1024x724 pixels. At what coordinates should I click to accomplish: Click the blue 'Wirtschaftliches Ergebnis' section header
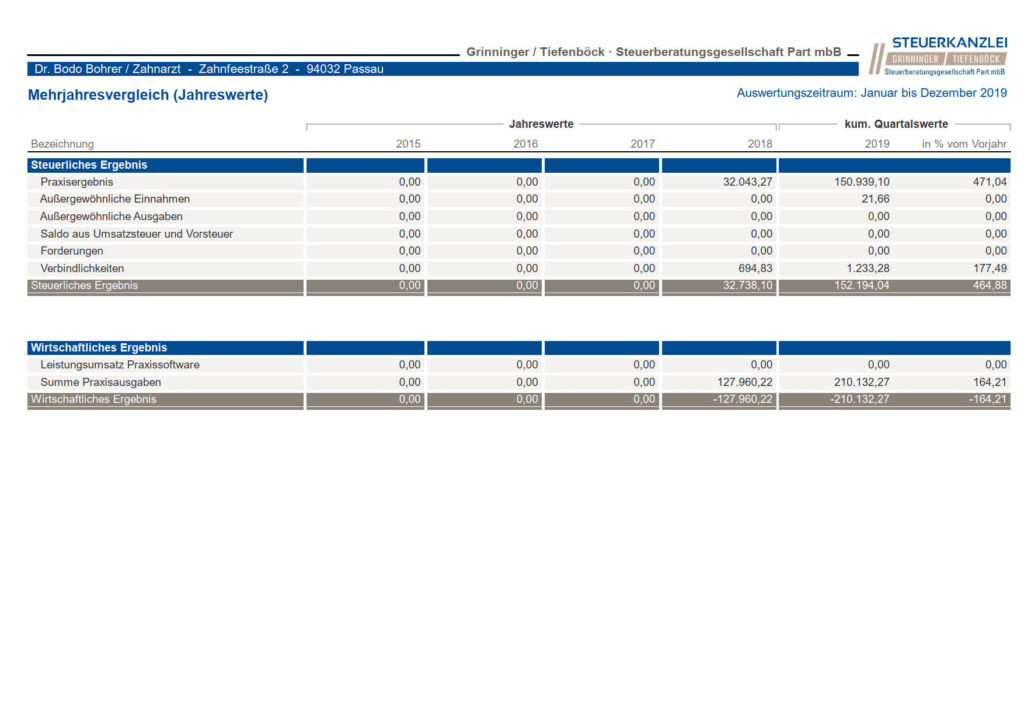[99, 348]
